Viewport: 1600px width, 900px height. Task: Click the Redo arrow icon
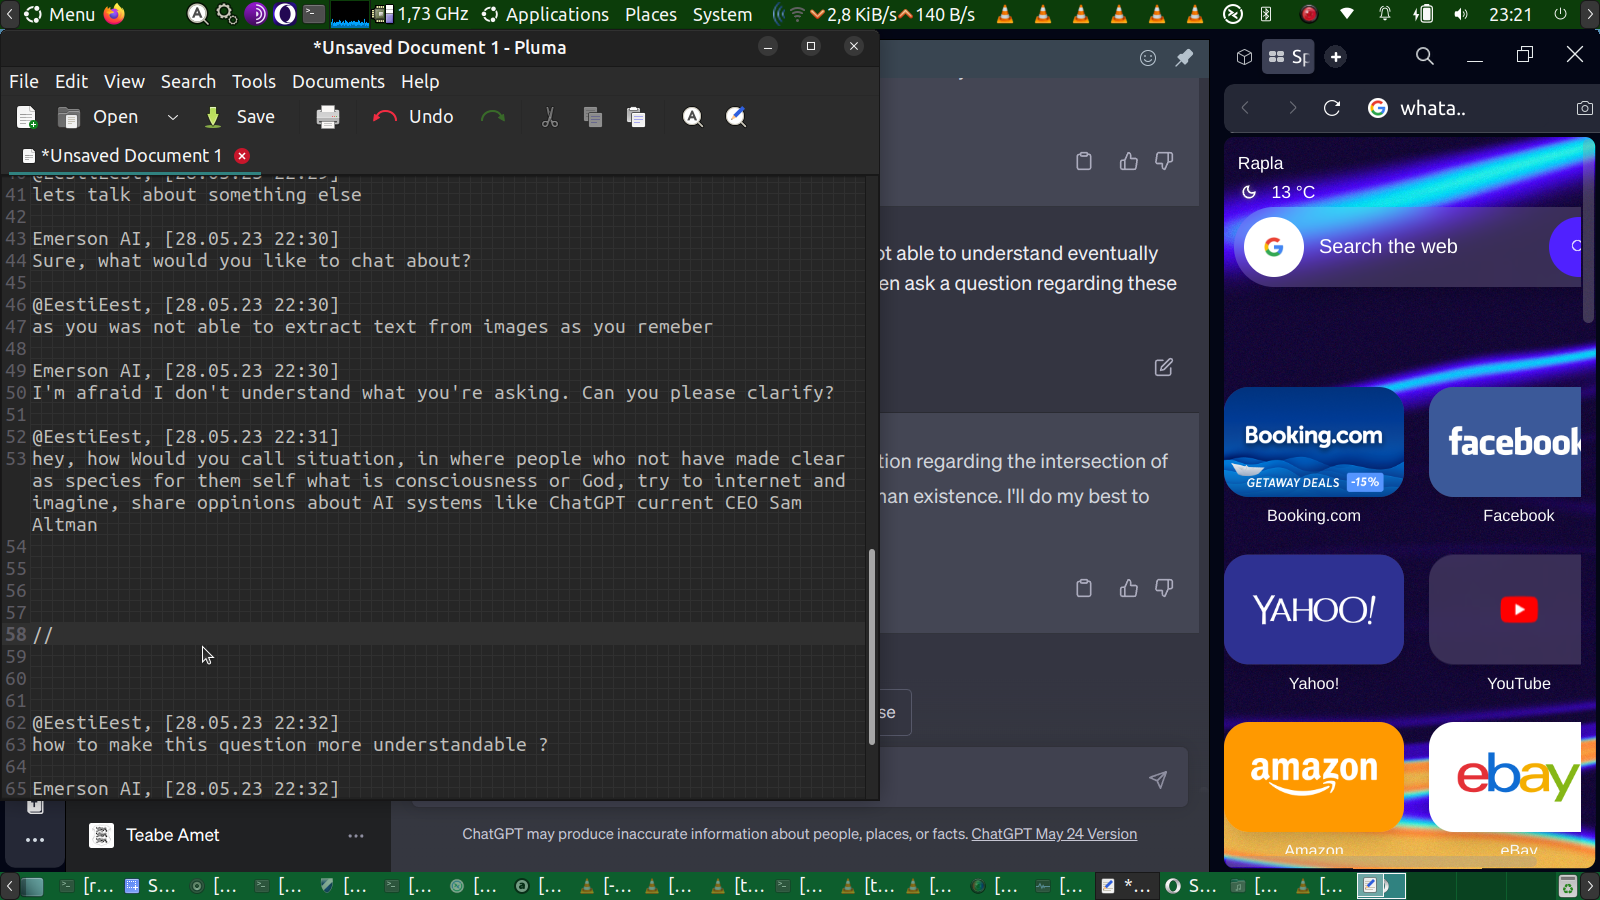[x=493, y=117]
